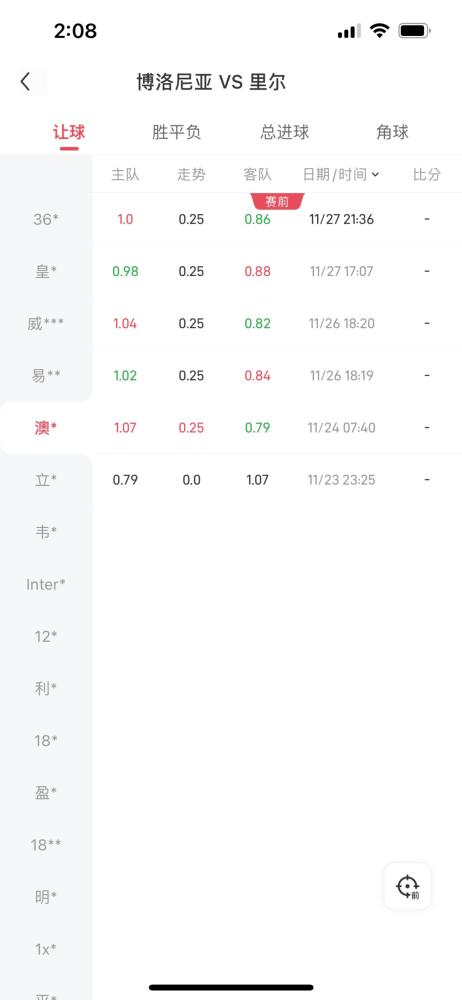This screenshot has width=462, height=1000.
Task: Tap the Wi-Fi status icon
Action: (380, 31)
